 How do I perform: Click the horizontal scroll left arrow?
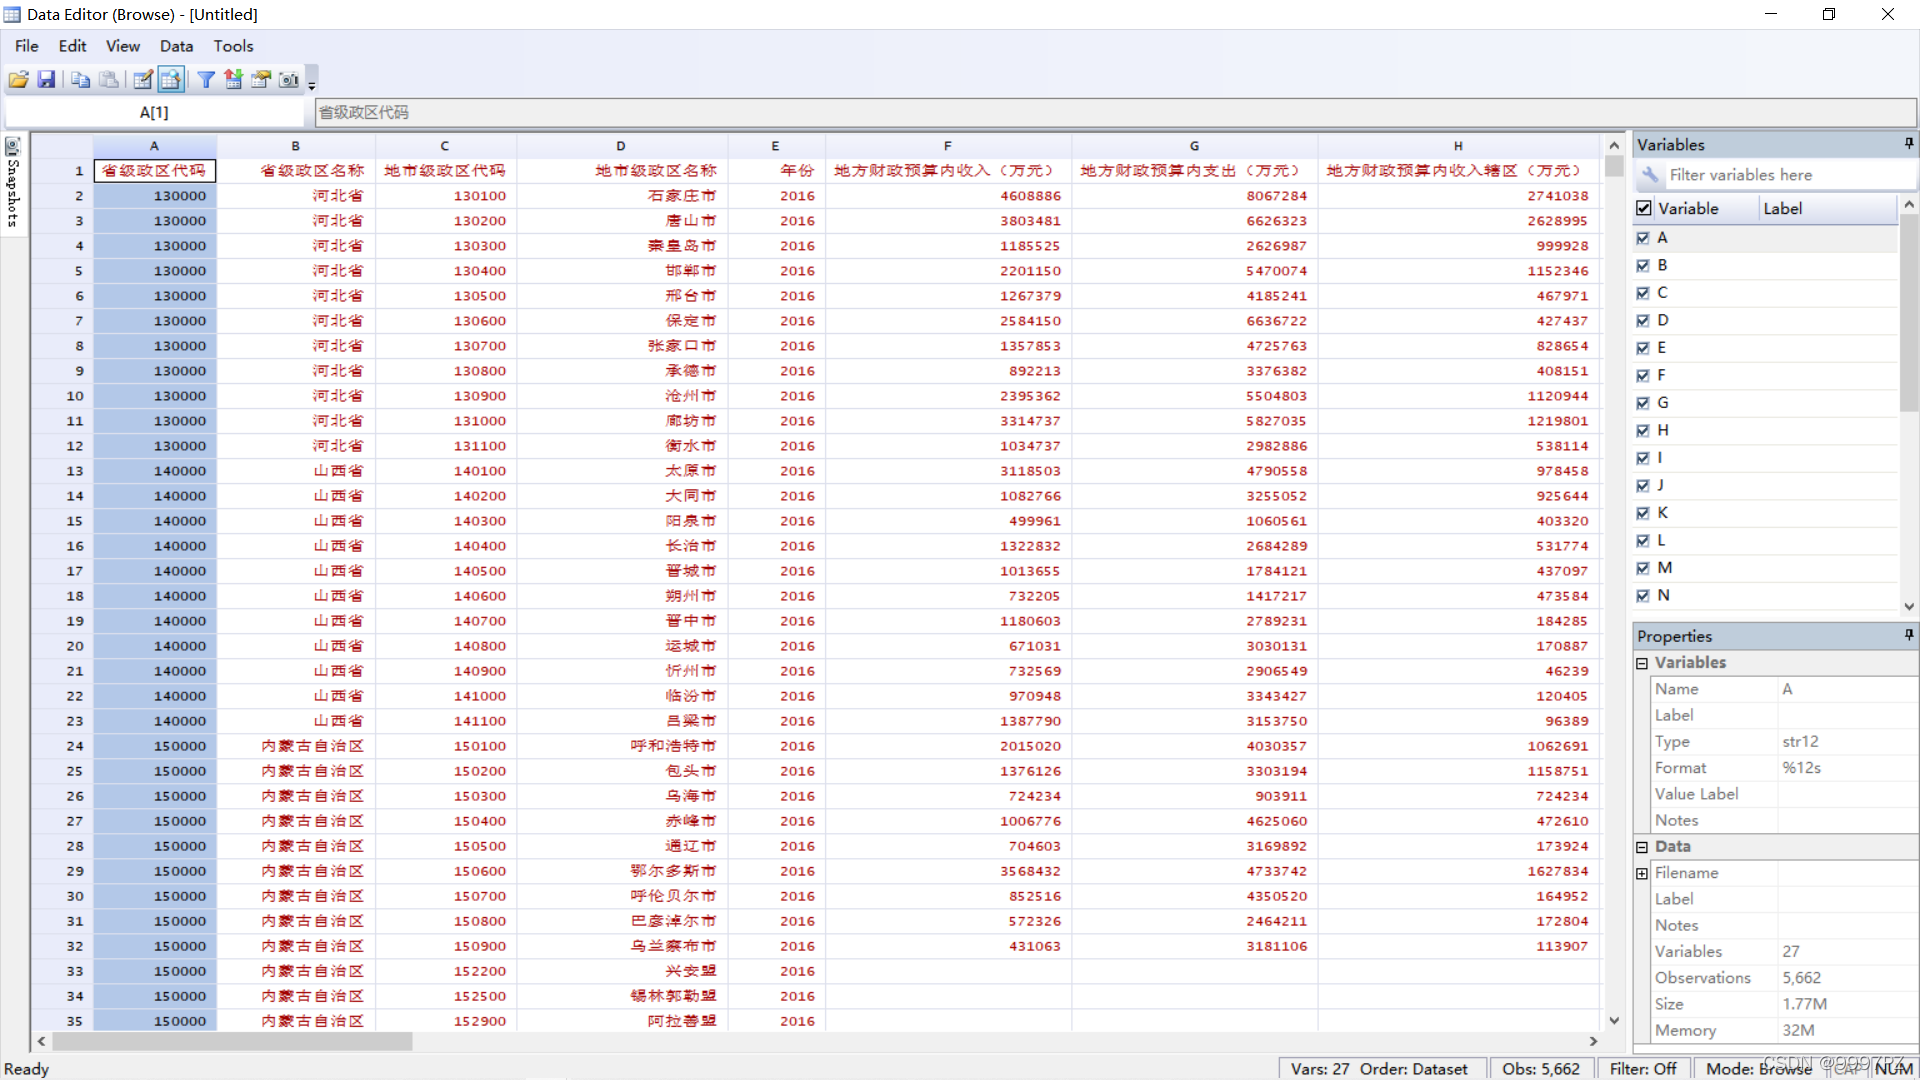click(41, 1041)
